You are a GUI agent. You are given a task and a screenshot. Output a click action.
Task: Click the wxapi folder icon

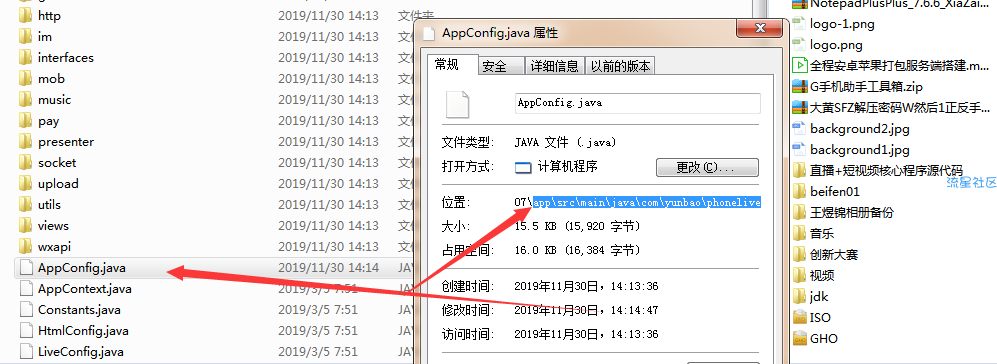[25, 246]
